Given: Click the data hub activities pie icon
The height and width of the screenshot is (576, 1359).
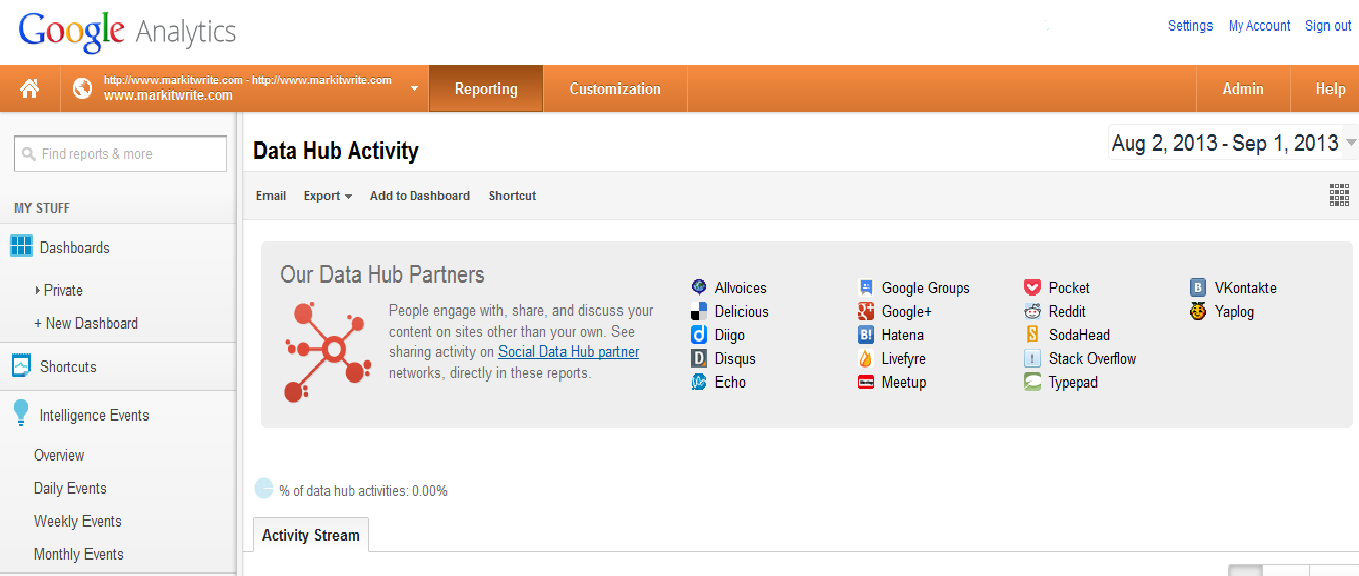Looking at the screenshot, I should [x=264, y=488].
